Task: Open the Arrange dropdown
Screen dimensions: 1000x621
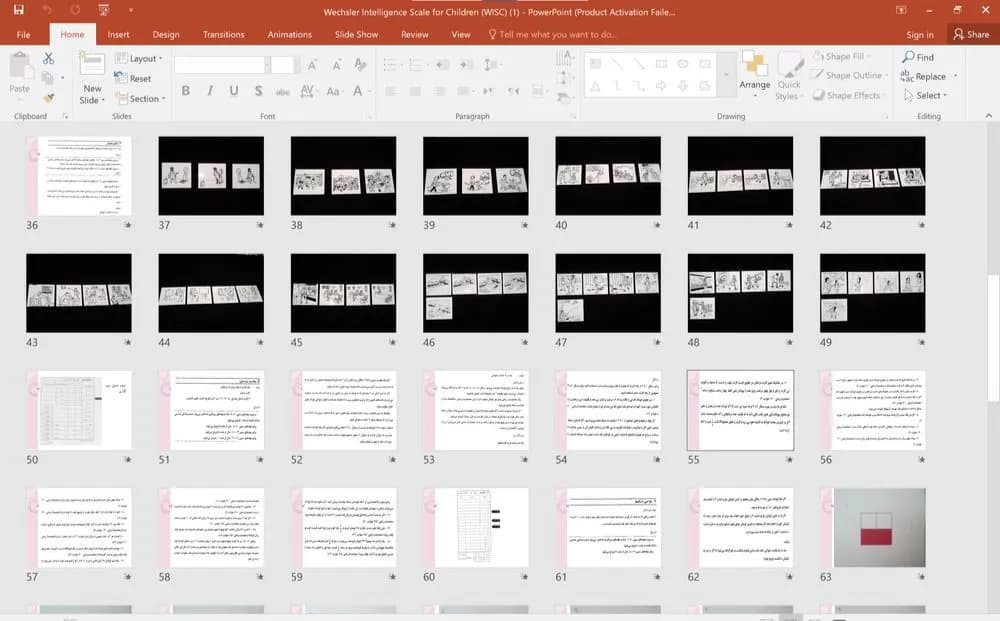Action: [x=754, y=76]
